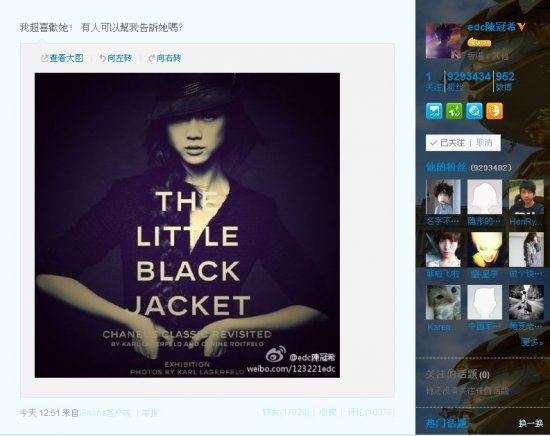Click the orange face badge icon
Screen dimensions: 550x436
[495, 112]
